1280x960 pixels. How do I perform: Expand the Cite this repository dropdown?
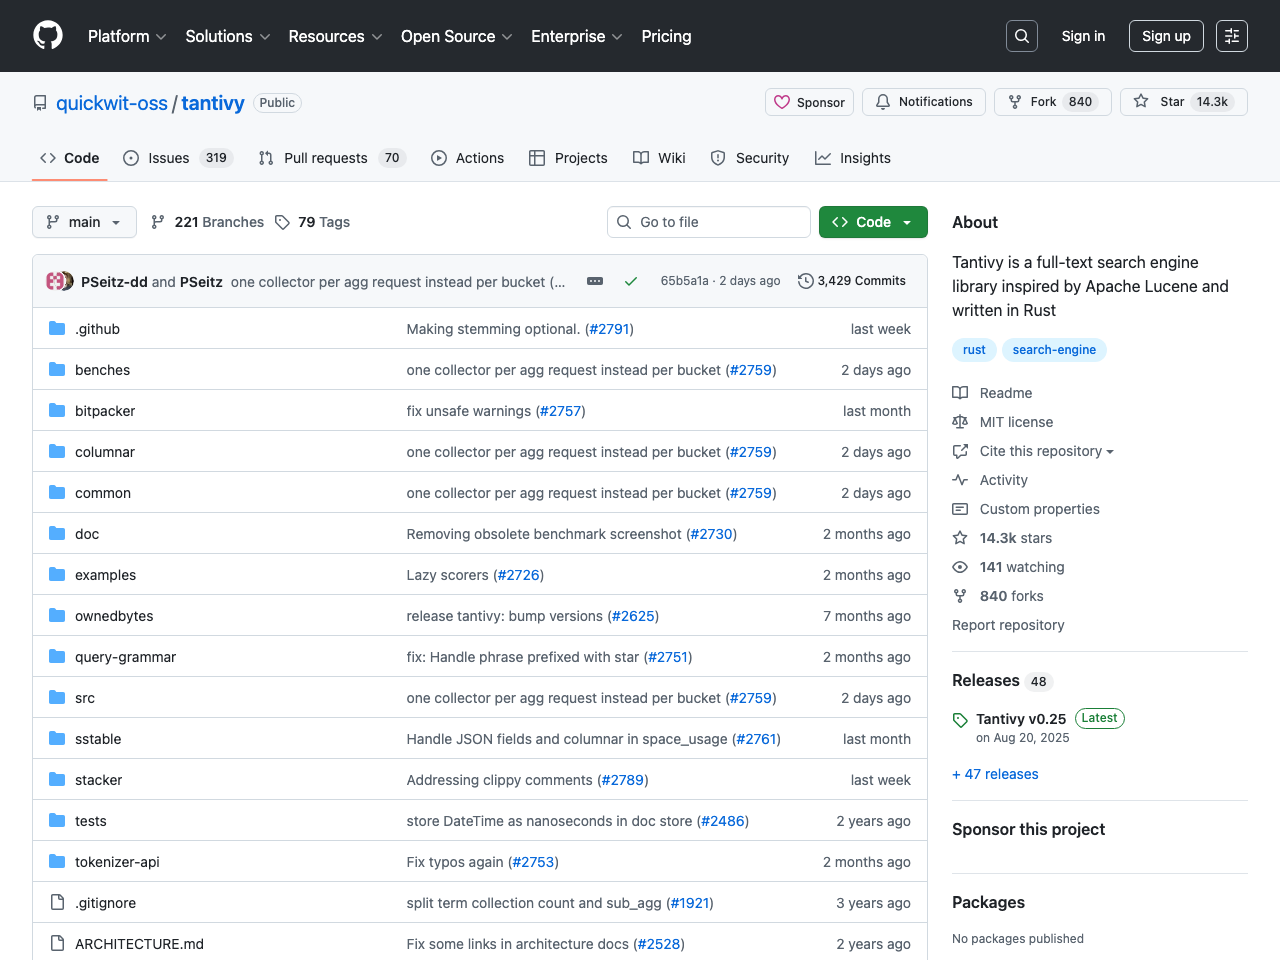[x=1045, y=451]
